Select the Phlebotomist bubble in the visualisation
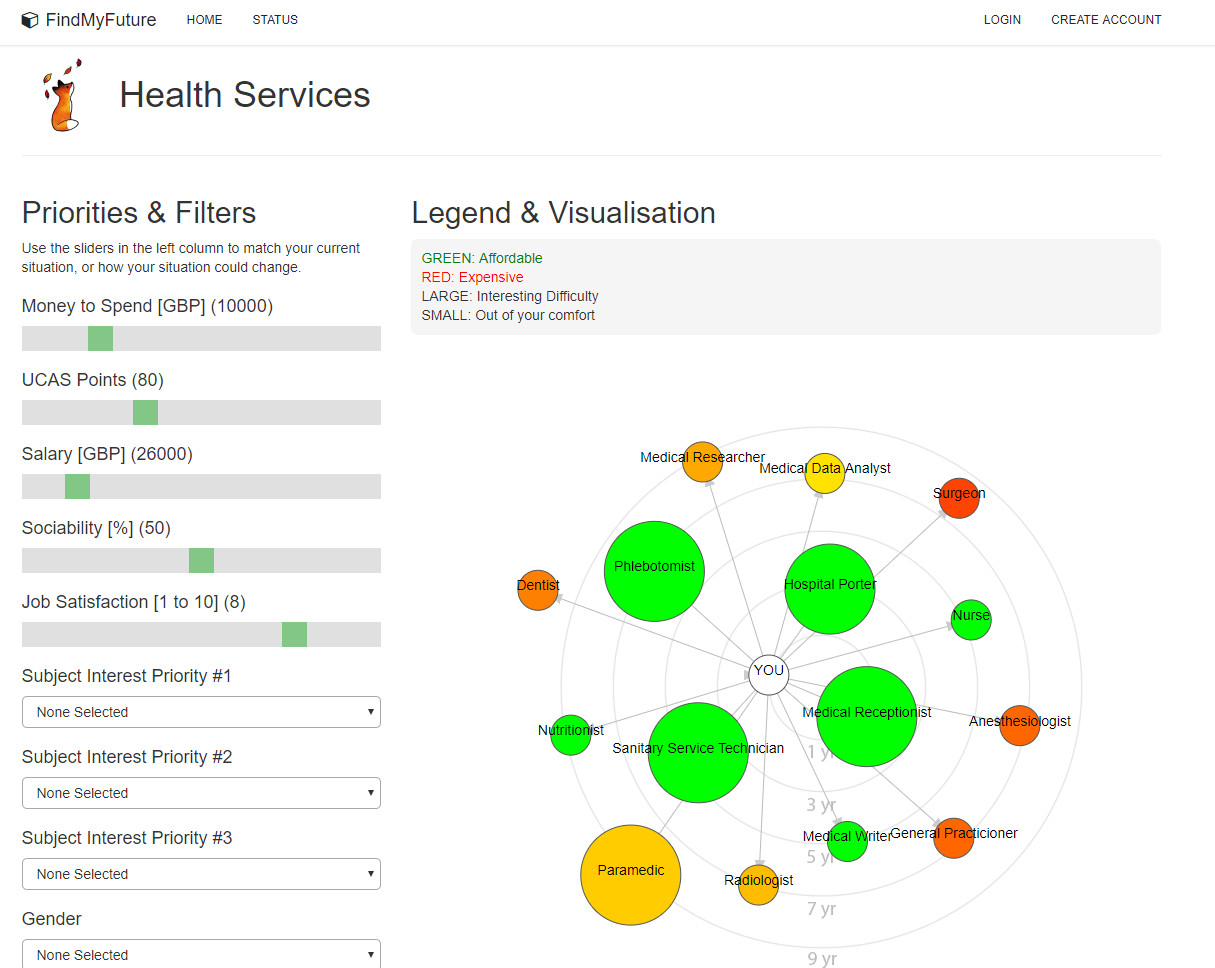Viewport: 1215px width, 968px height. coord(654,567)
